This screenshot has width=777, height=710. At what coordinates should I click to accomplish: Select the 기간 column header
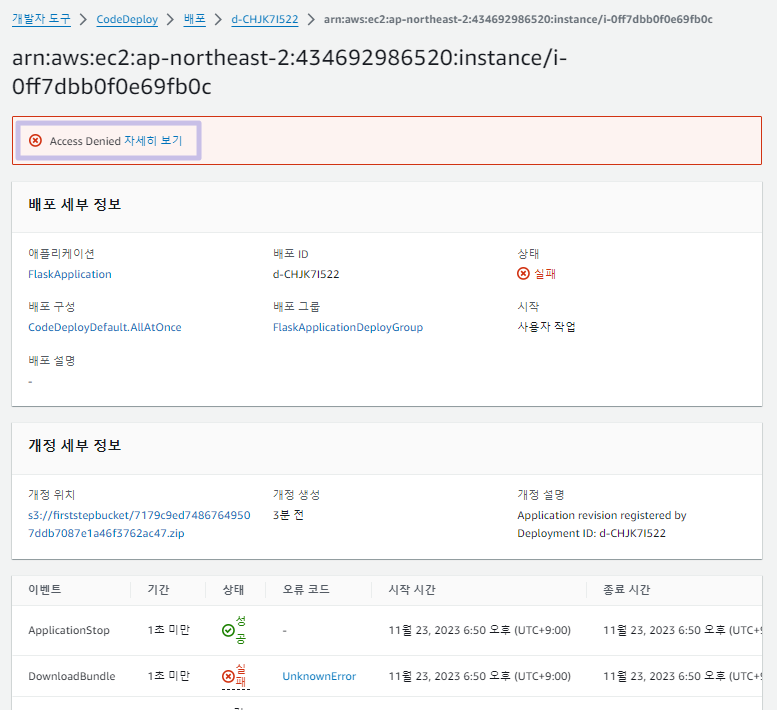[x=158, y=590]
